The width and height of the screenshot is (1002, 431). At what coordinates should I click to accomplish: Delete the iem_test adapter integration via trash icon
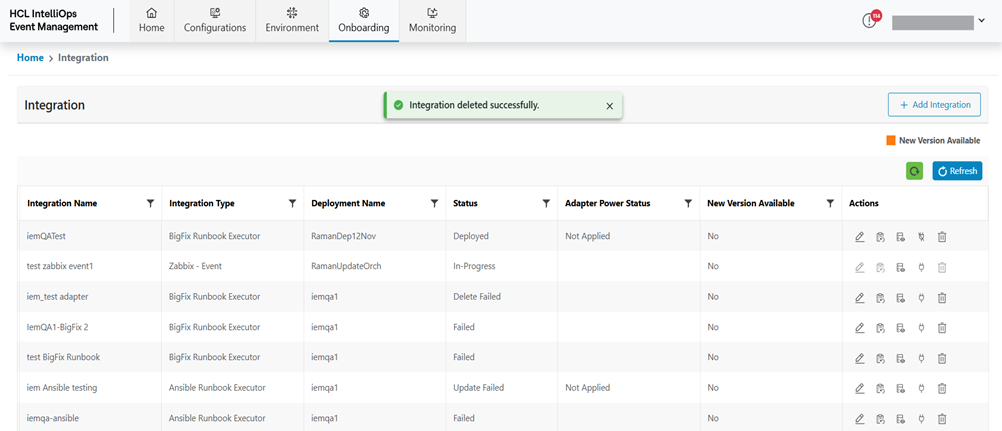942,297
